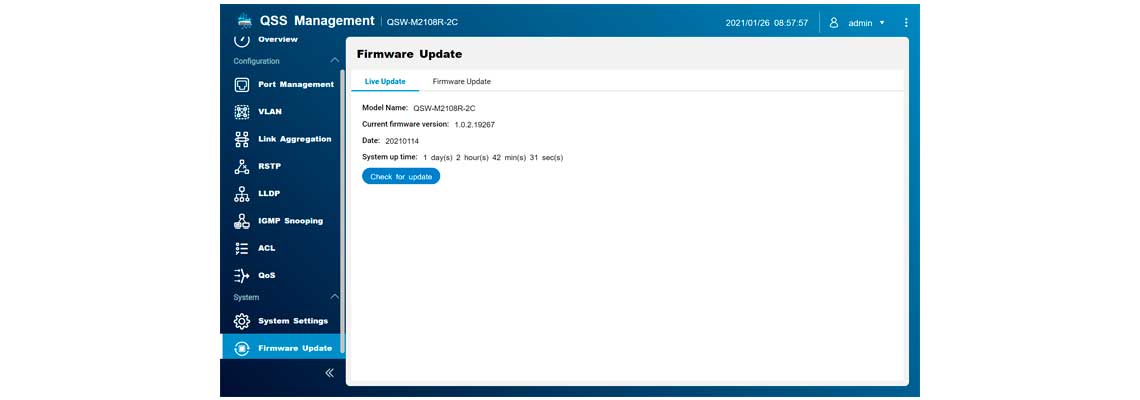Viewport: 1140px width, 400px height.
Task: Open the three-dot more options menu
Action: (906, 22)
